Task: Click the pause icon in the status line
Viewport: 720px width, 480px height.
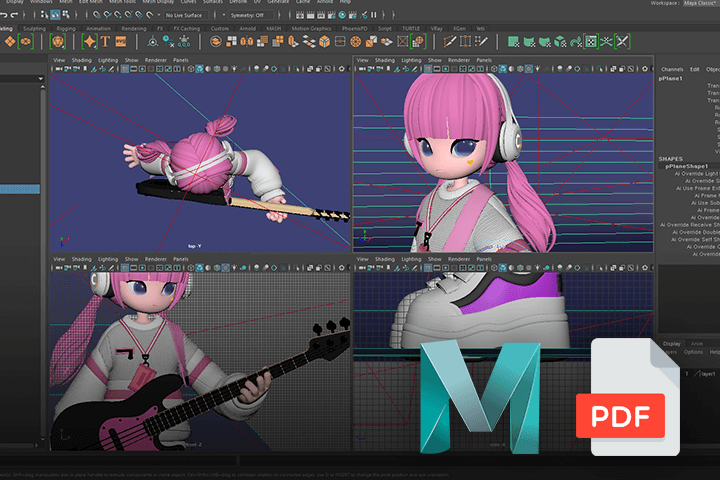Action: tap(374, 15)
